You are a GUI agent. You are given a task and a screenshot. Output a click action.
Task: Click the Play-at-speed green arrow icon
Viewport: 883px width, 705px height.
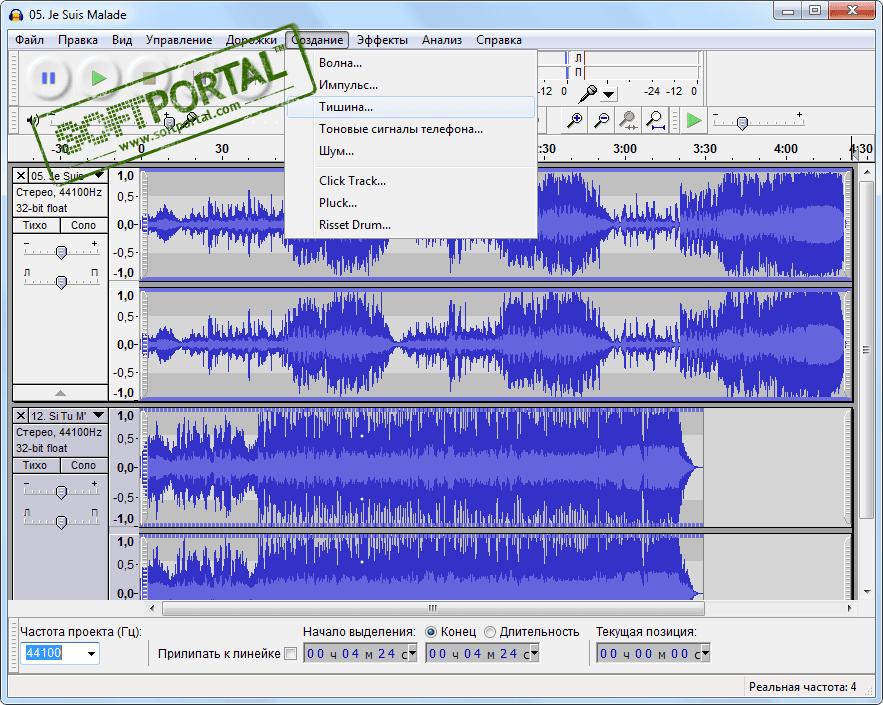(693, 120)
